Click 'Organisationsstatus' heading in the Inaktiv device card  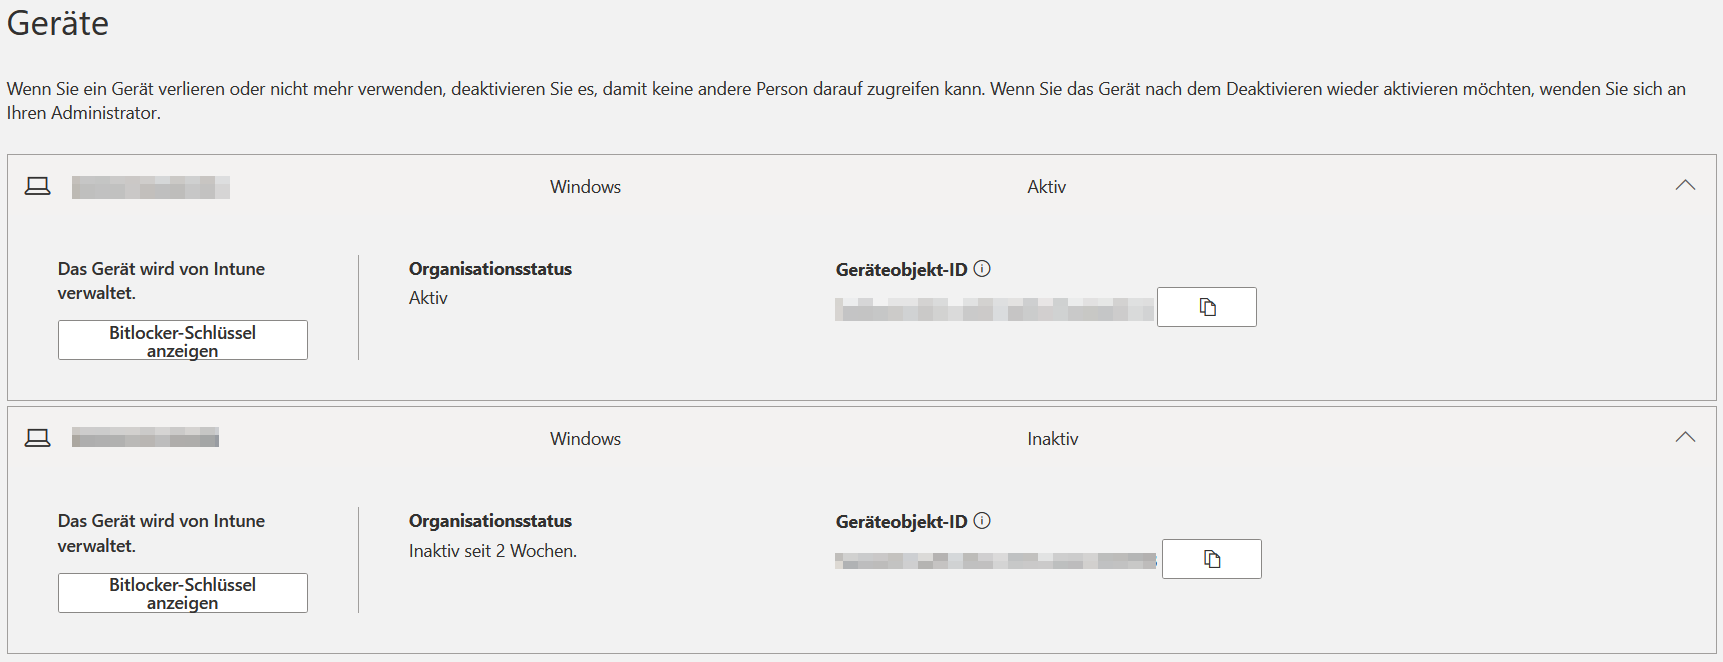490,521
